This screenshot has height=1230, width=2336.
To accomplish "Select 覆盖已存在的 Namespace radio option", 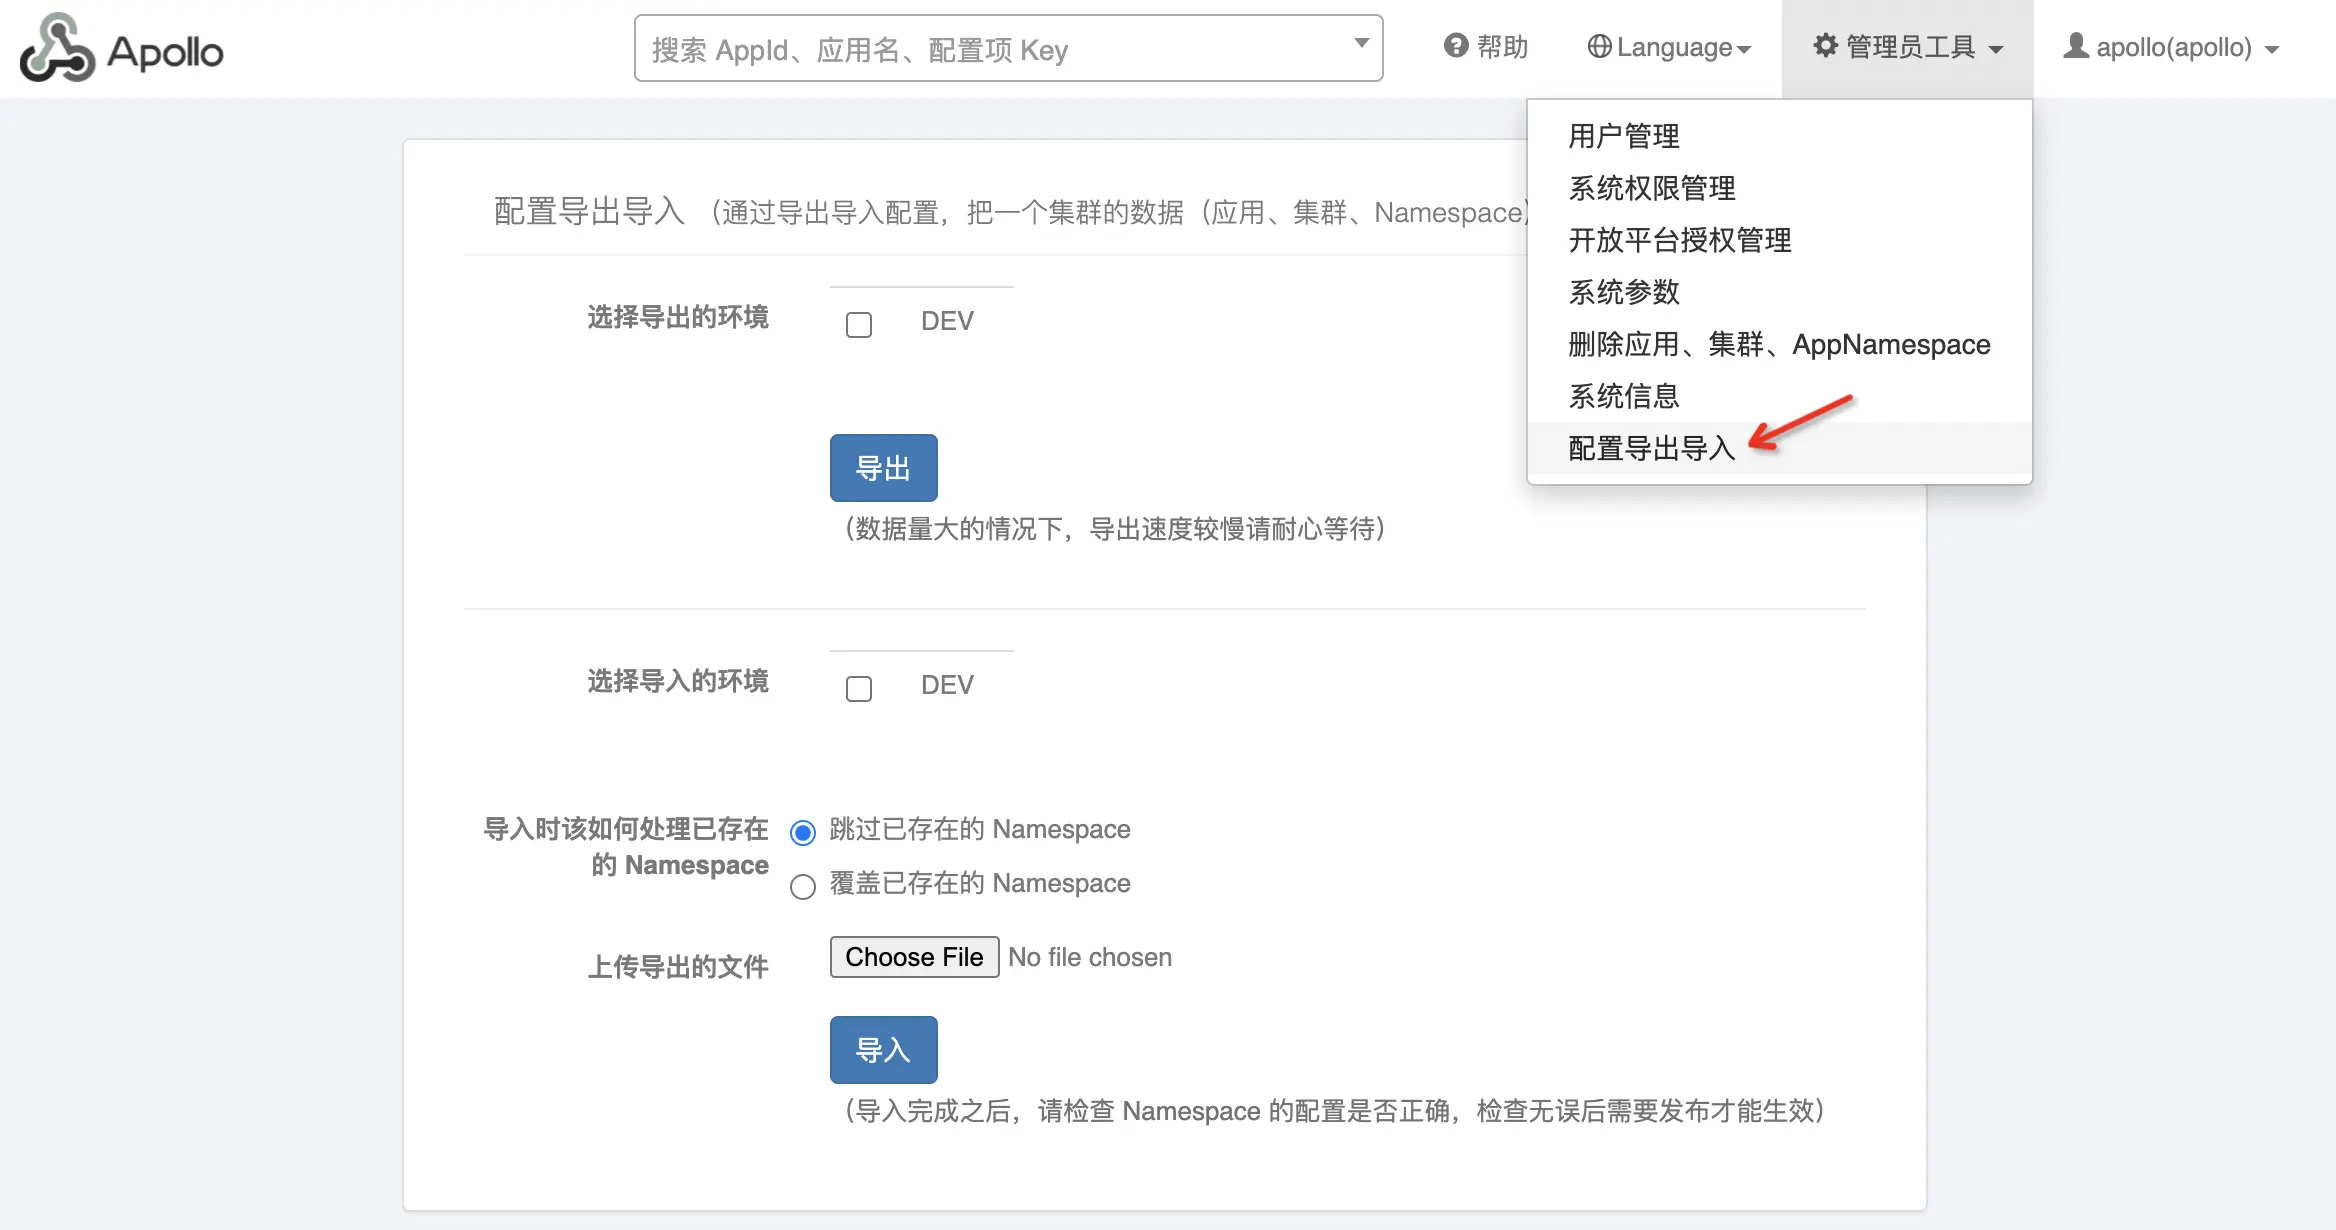I will click(x=803, y=887).
